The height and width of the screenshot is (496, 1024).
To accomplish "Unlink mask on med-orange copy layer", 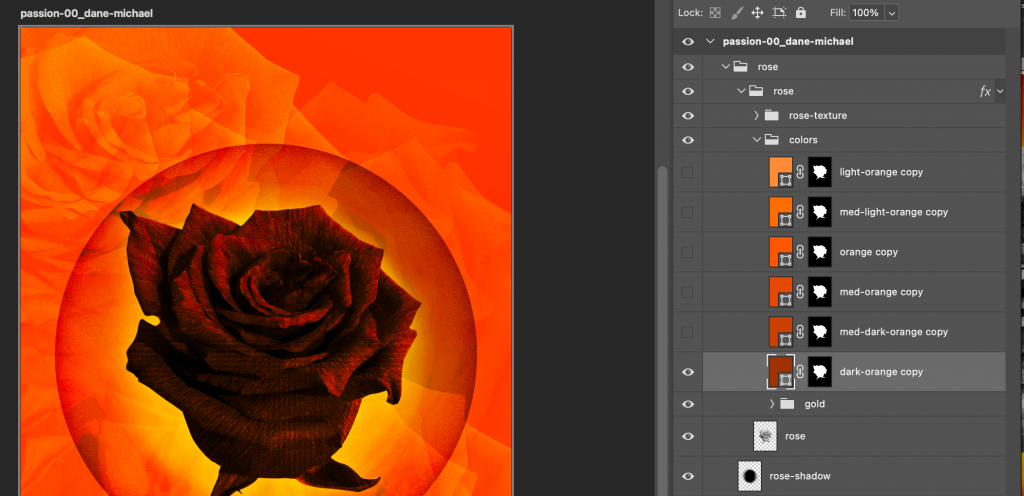I will (801, 292).
